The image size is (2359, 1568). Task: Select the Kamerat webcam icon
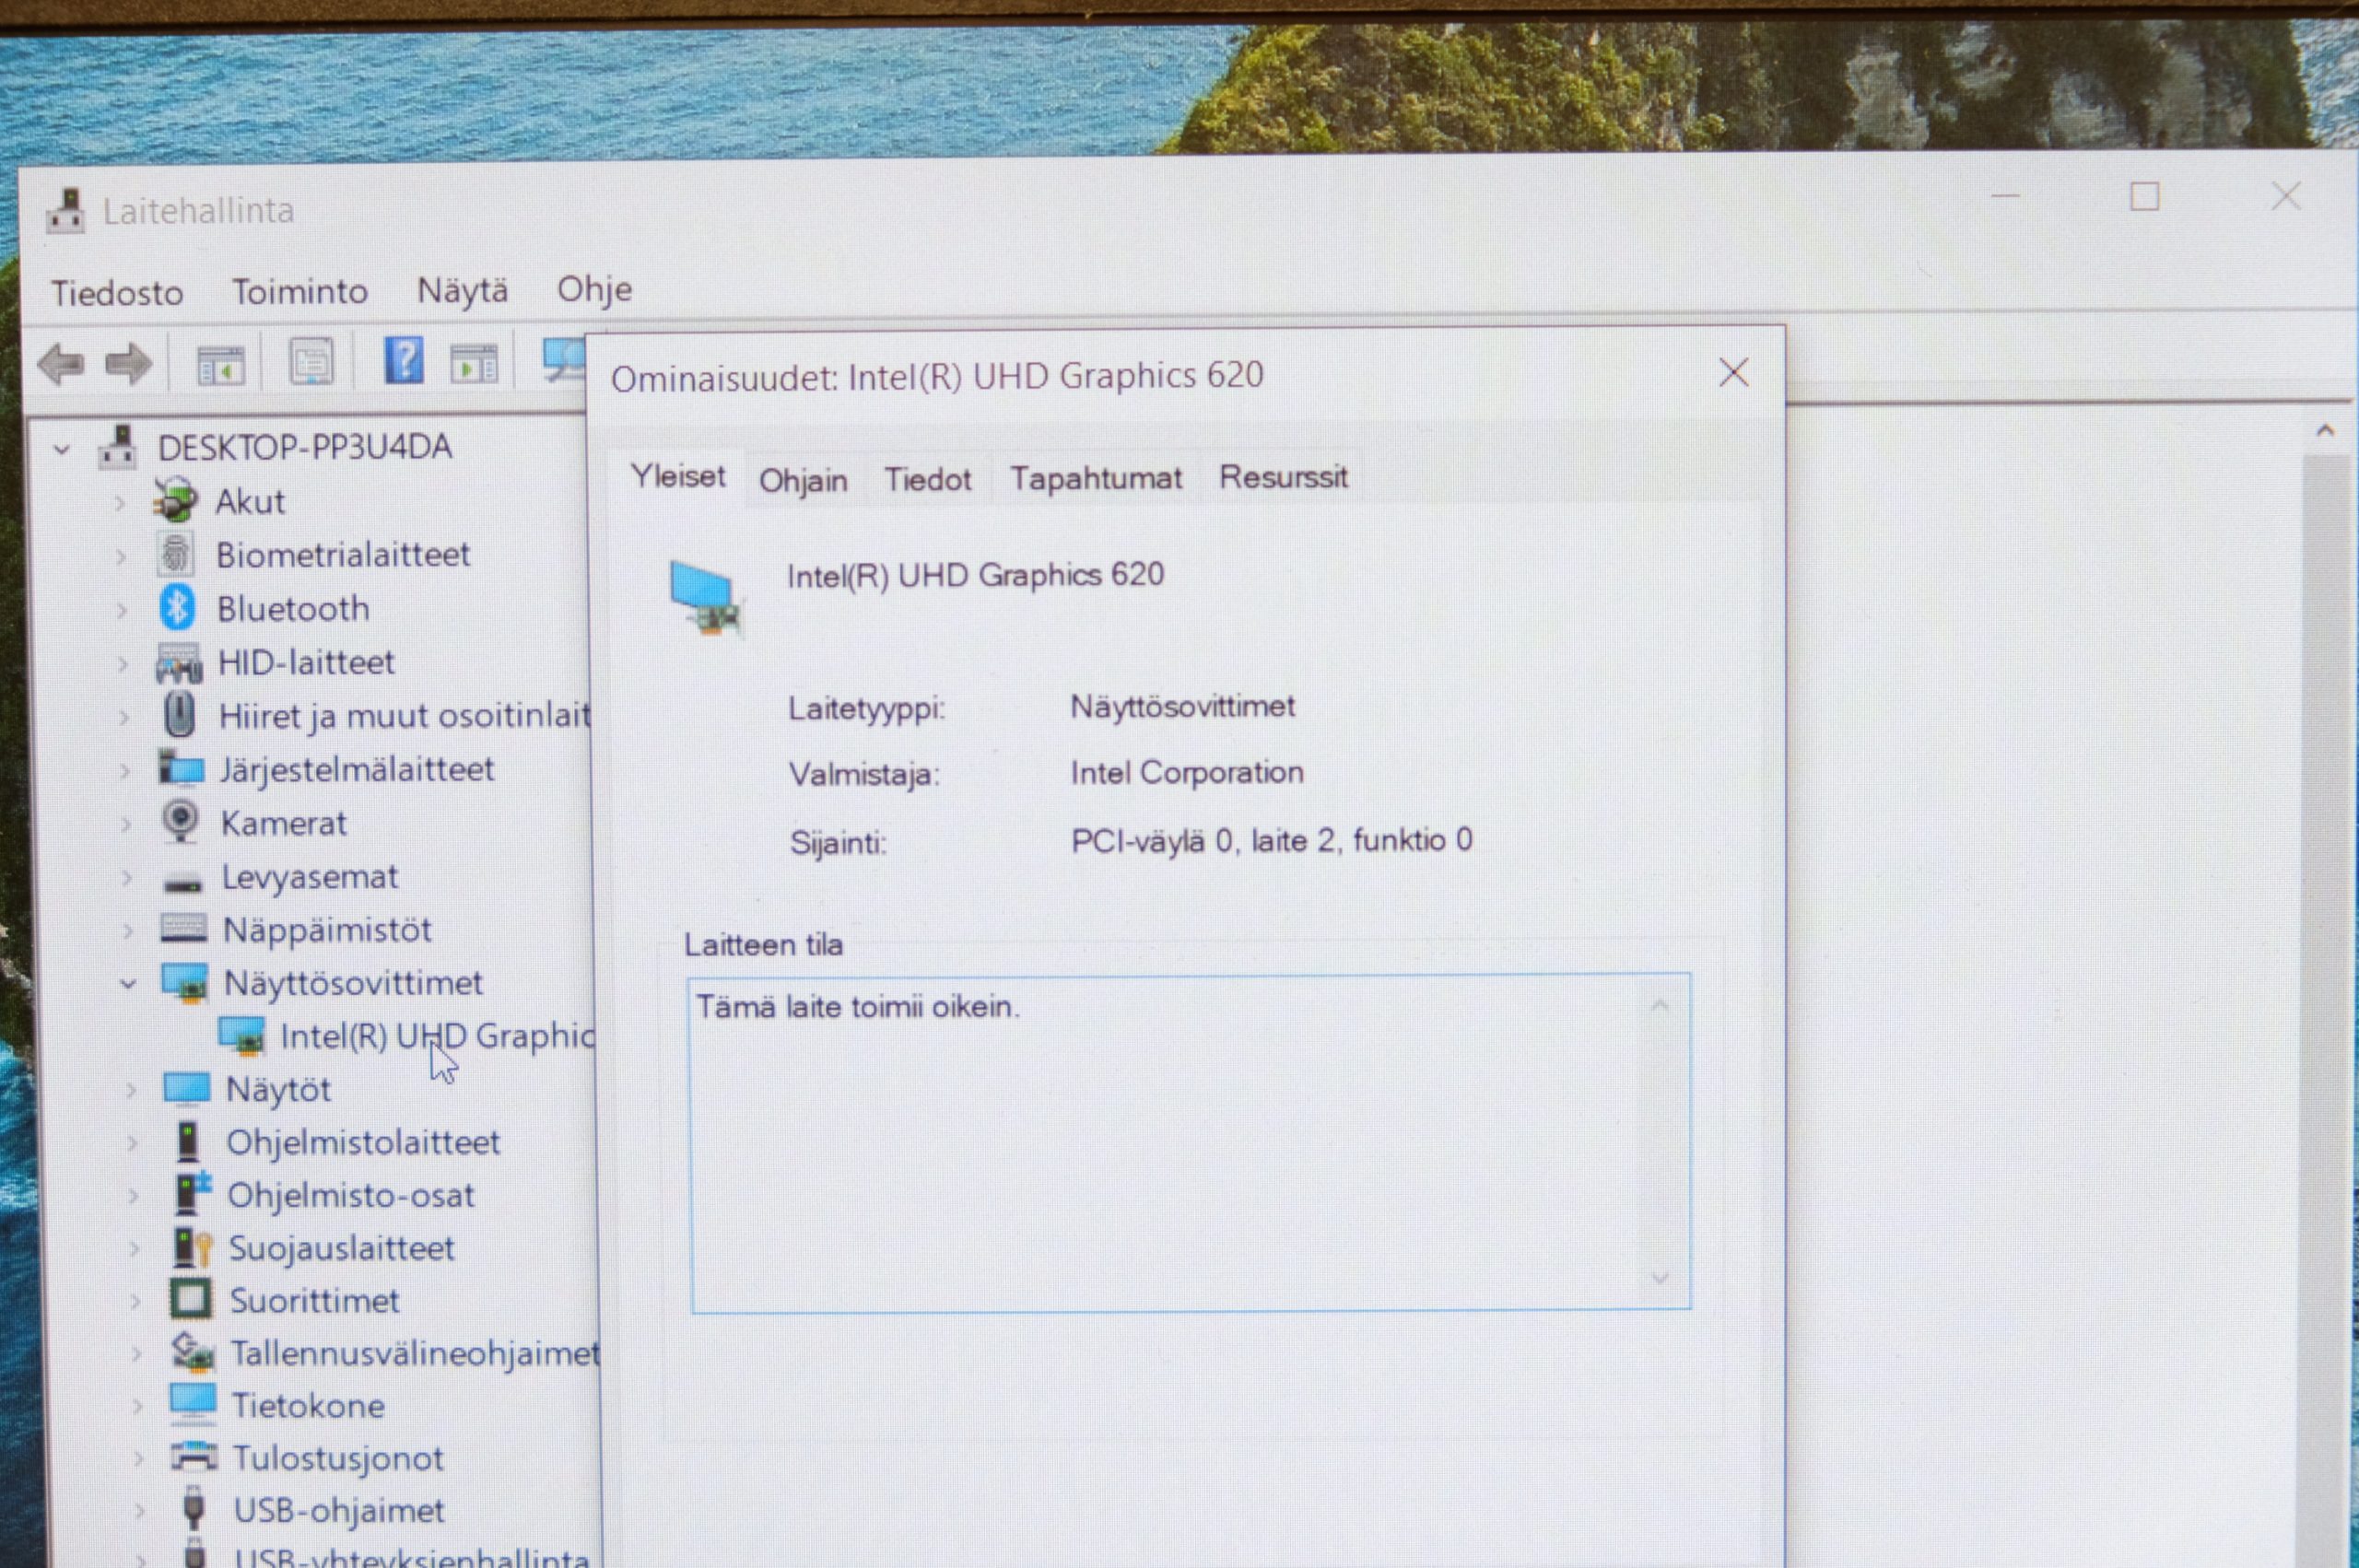pos(181,822)
